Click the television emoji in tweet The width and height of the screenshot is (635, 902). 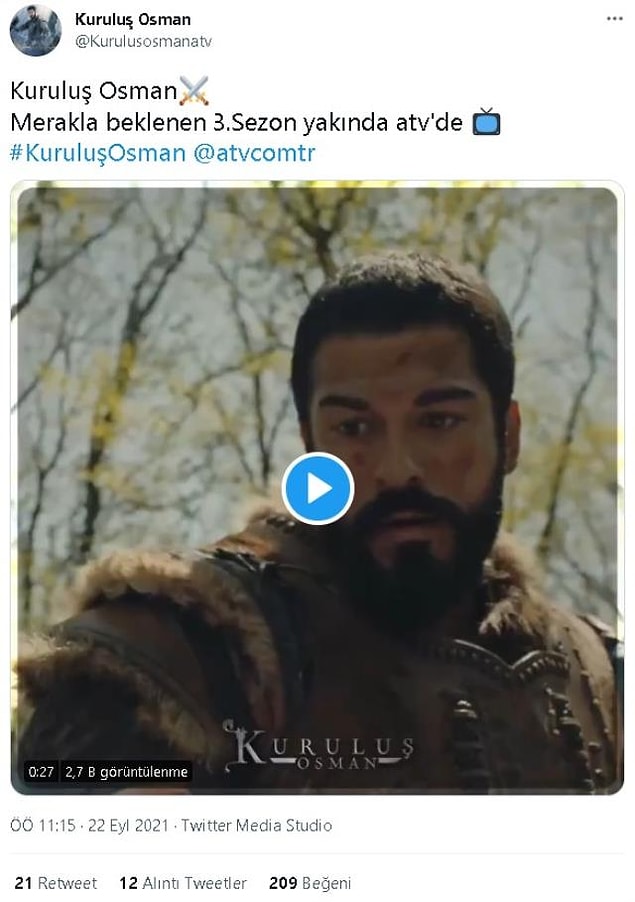point(486,121)
